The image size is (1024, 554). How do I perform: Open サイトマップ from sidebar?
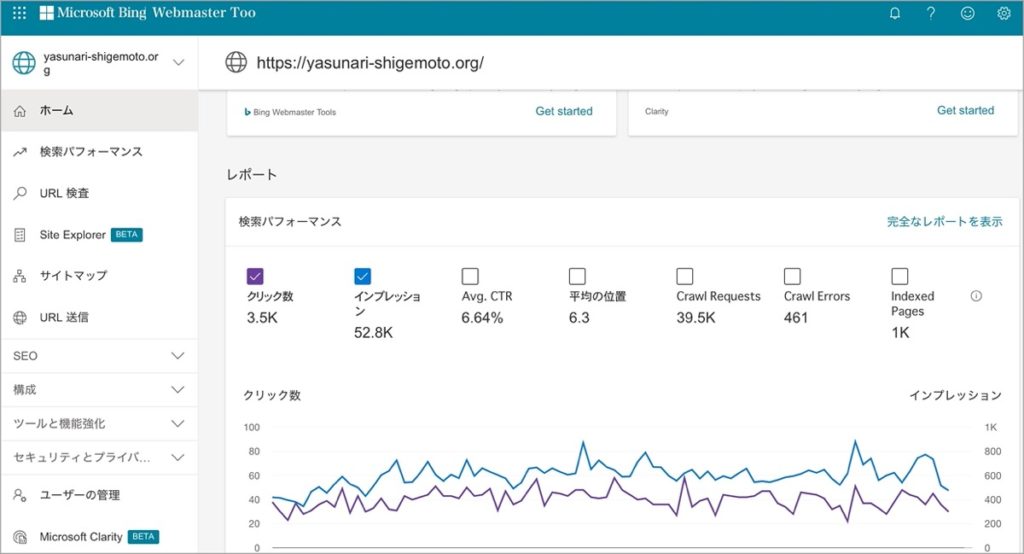point(99,276)
